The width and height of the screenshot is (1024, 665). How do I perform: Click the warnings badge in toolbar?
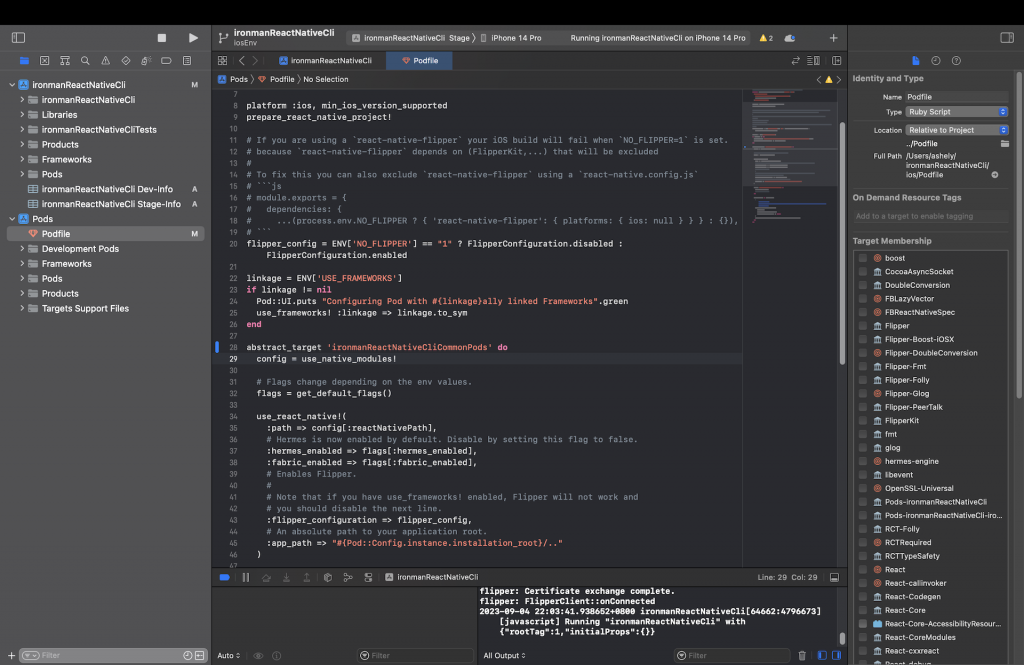point(766,38)
